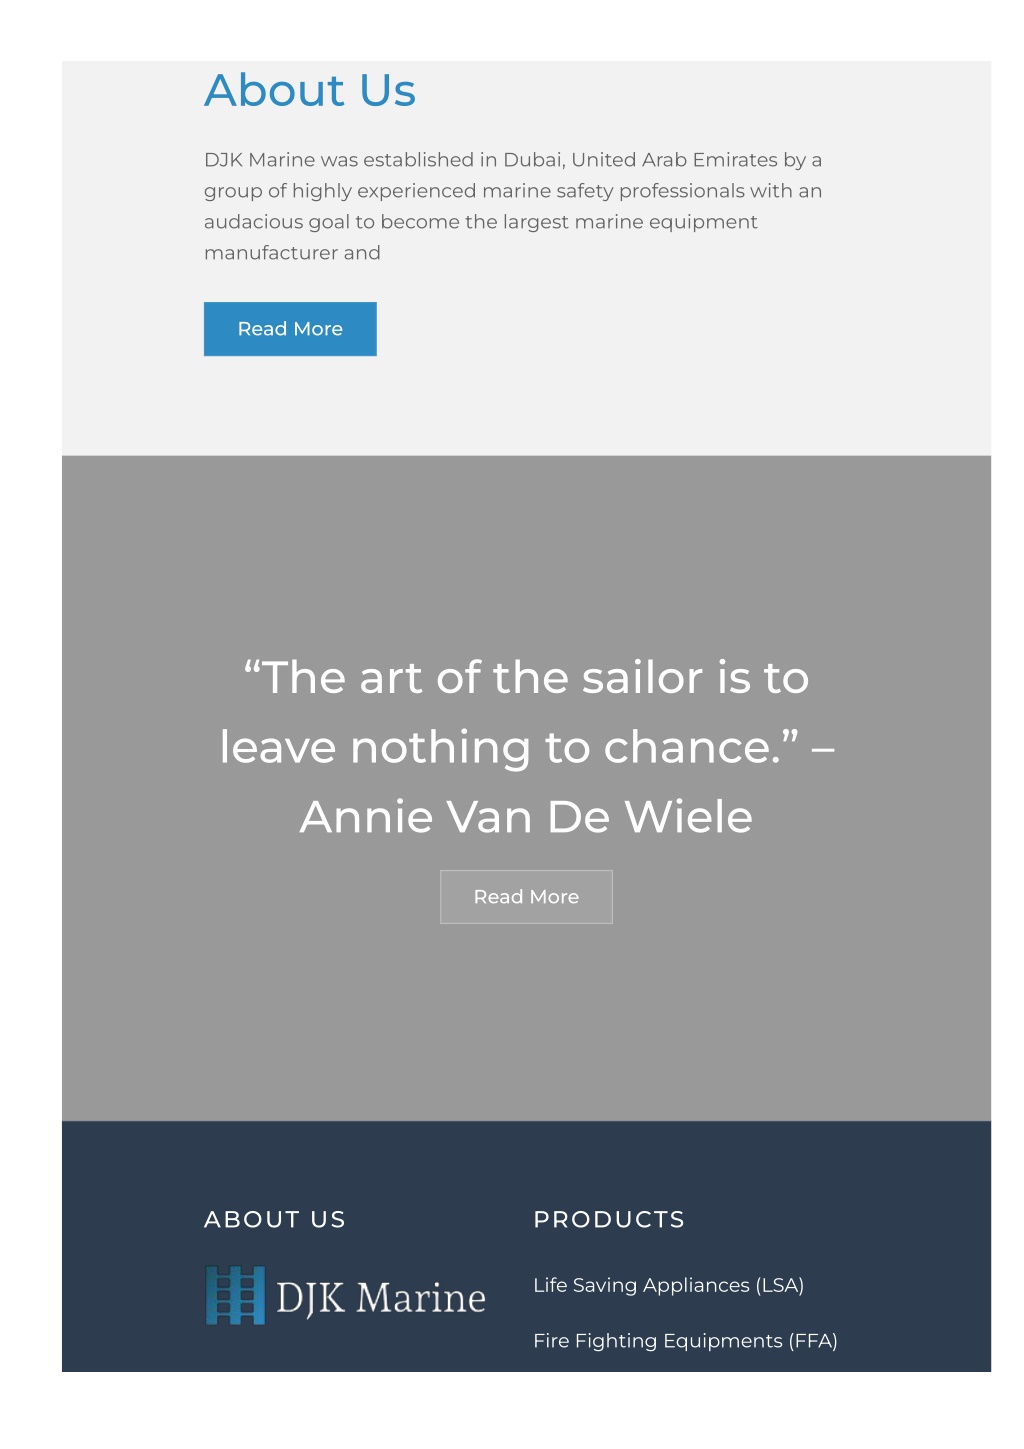Image resolution: width=1024 pixels, height=1449 pixels.
Task: Open the Fire Fighting Equipments (FFA) link
Action: tap(685, 1341)
